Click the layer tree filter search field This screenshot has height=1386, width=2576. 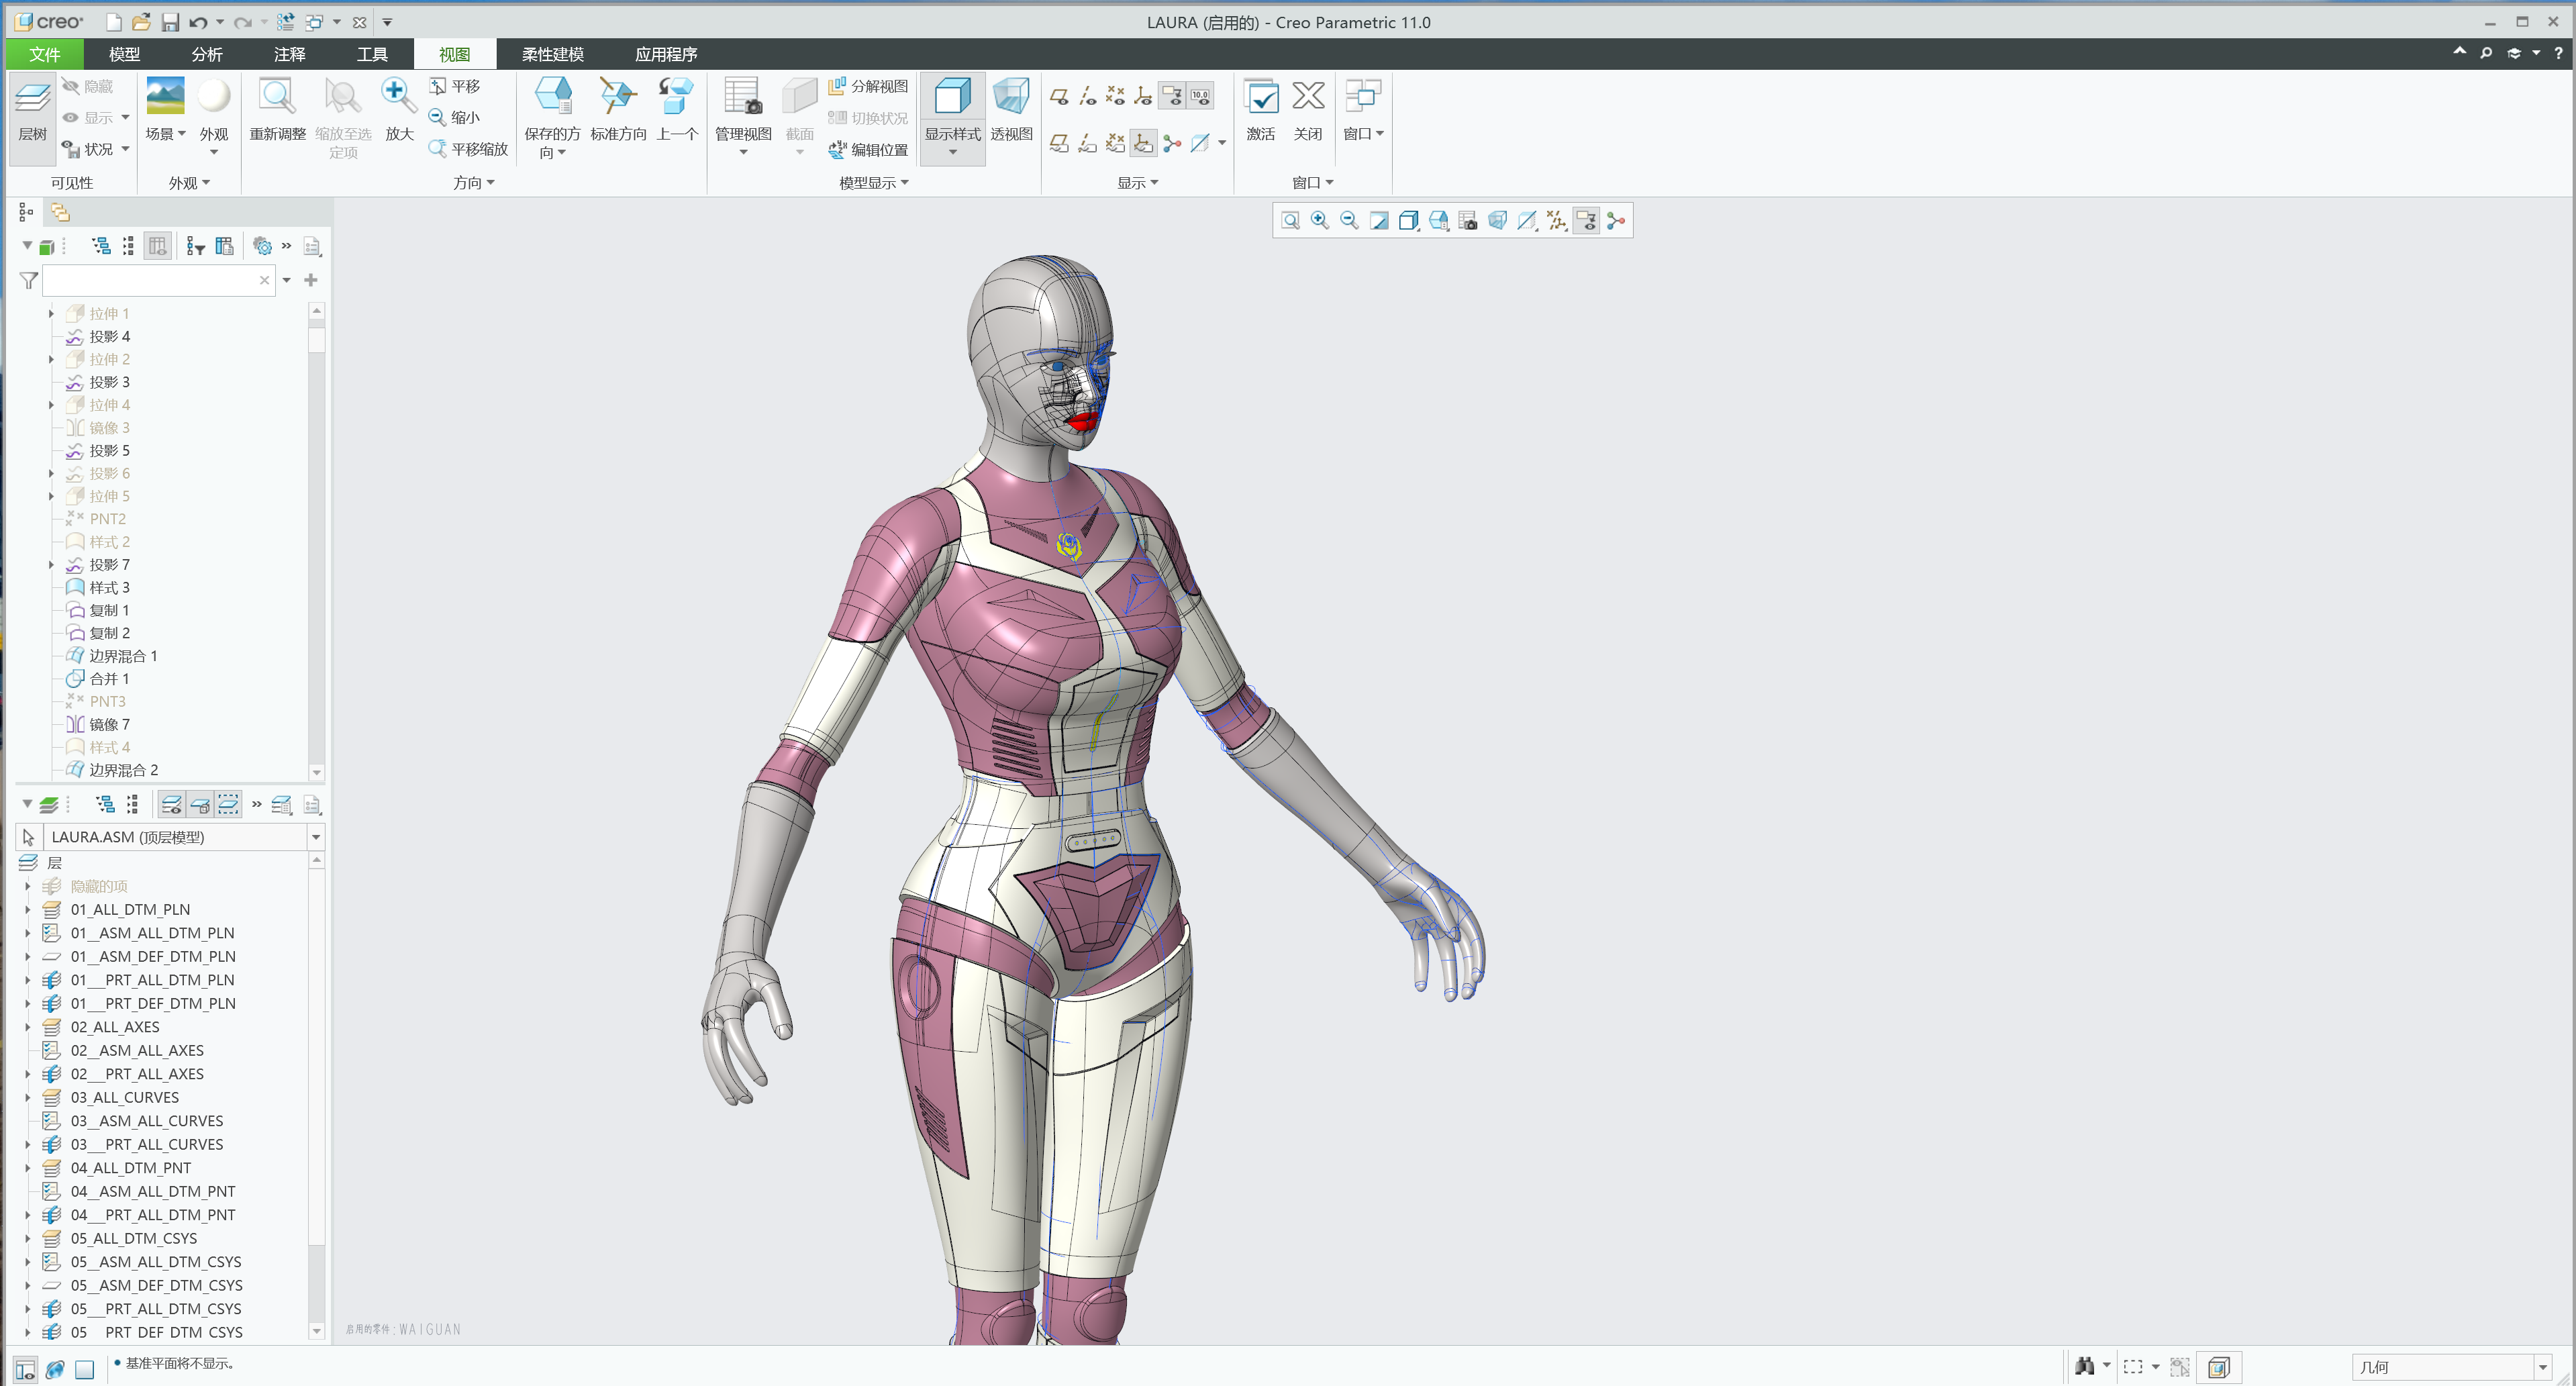150,281
